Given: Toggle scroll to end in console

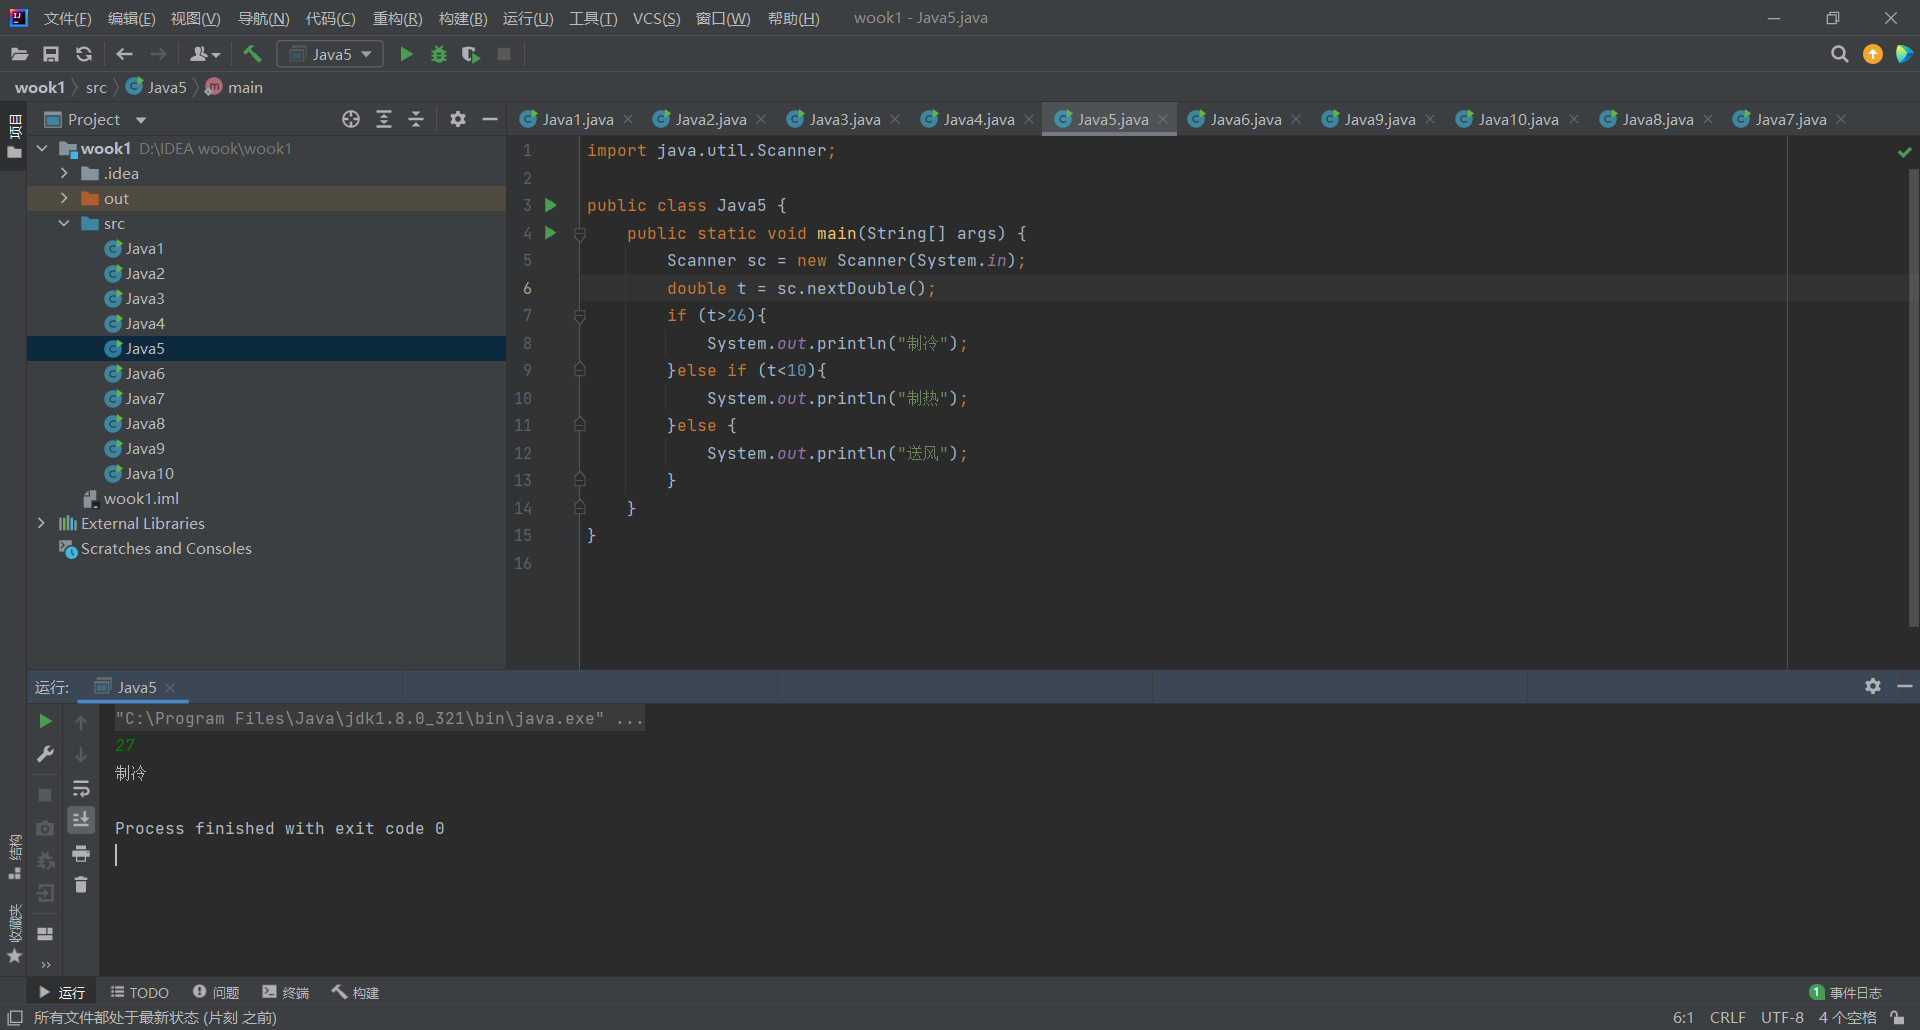Looking at the screenshot, I should (81, 820).
